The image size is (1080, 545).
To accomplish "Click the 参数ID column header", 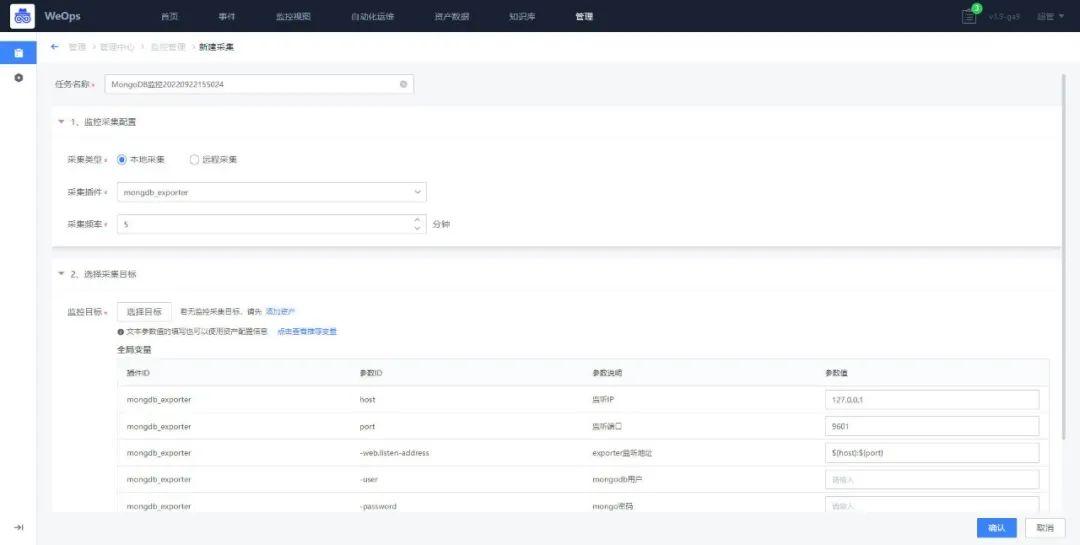I will [371, 373].
